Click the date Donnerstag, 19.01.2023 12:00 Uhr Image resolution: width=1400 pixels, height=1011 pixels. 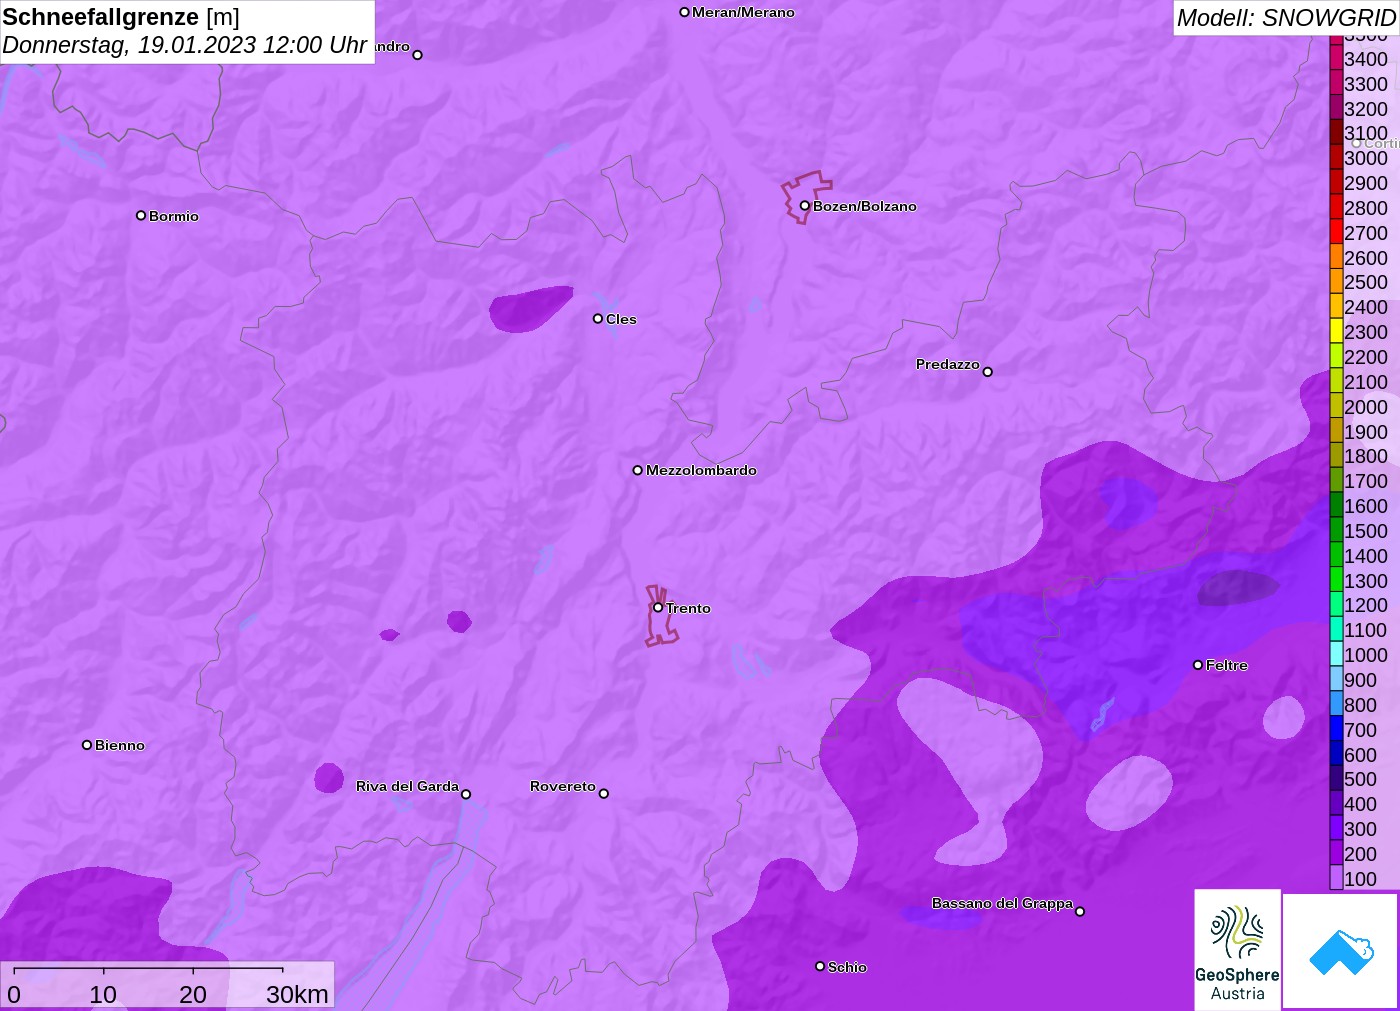(185, 45)
